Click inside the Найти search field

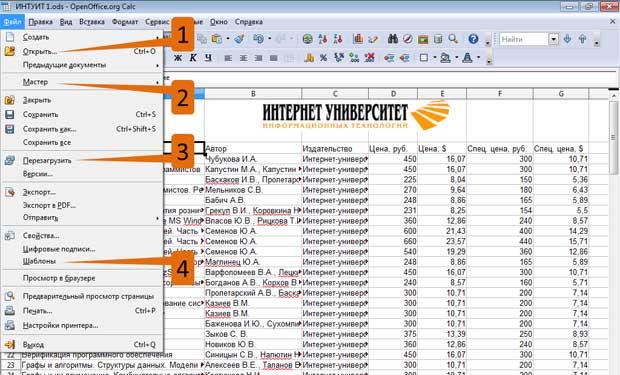tap(524, 39)
